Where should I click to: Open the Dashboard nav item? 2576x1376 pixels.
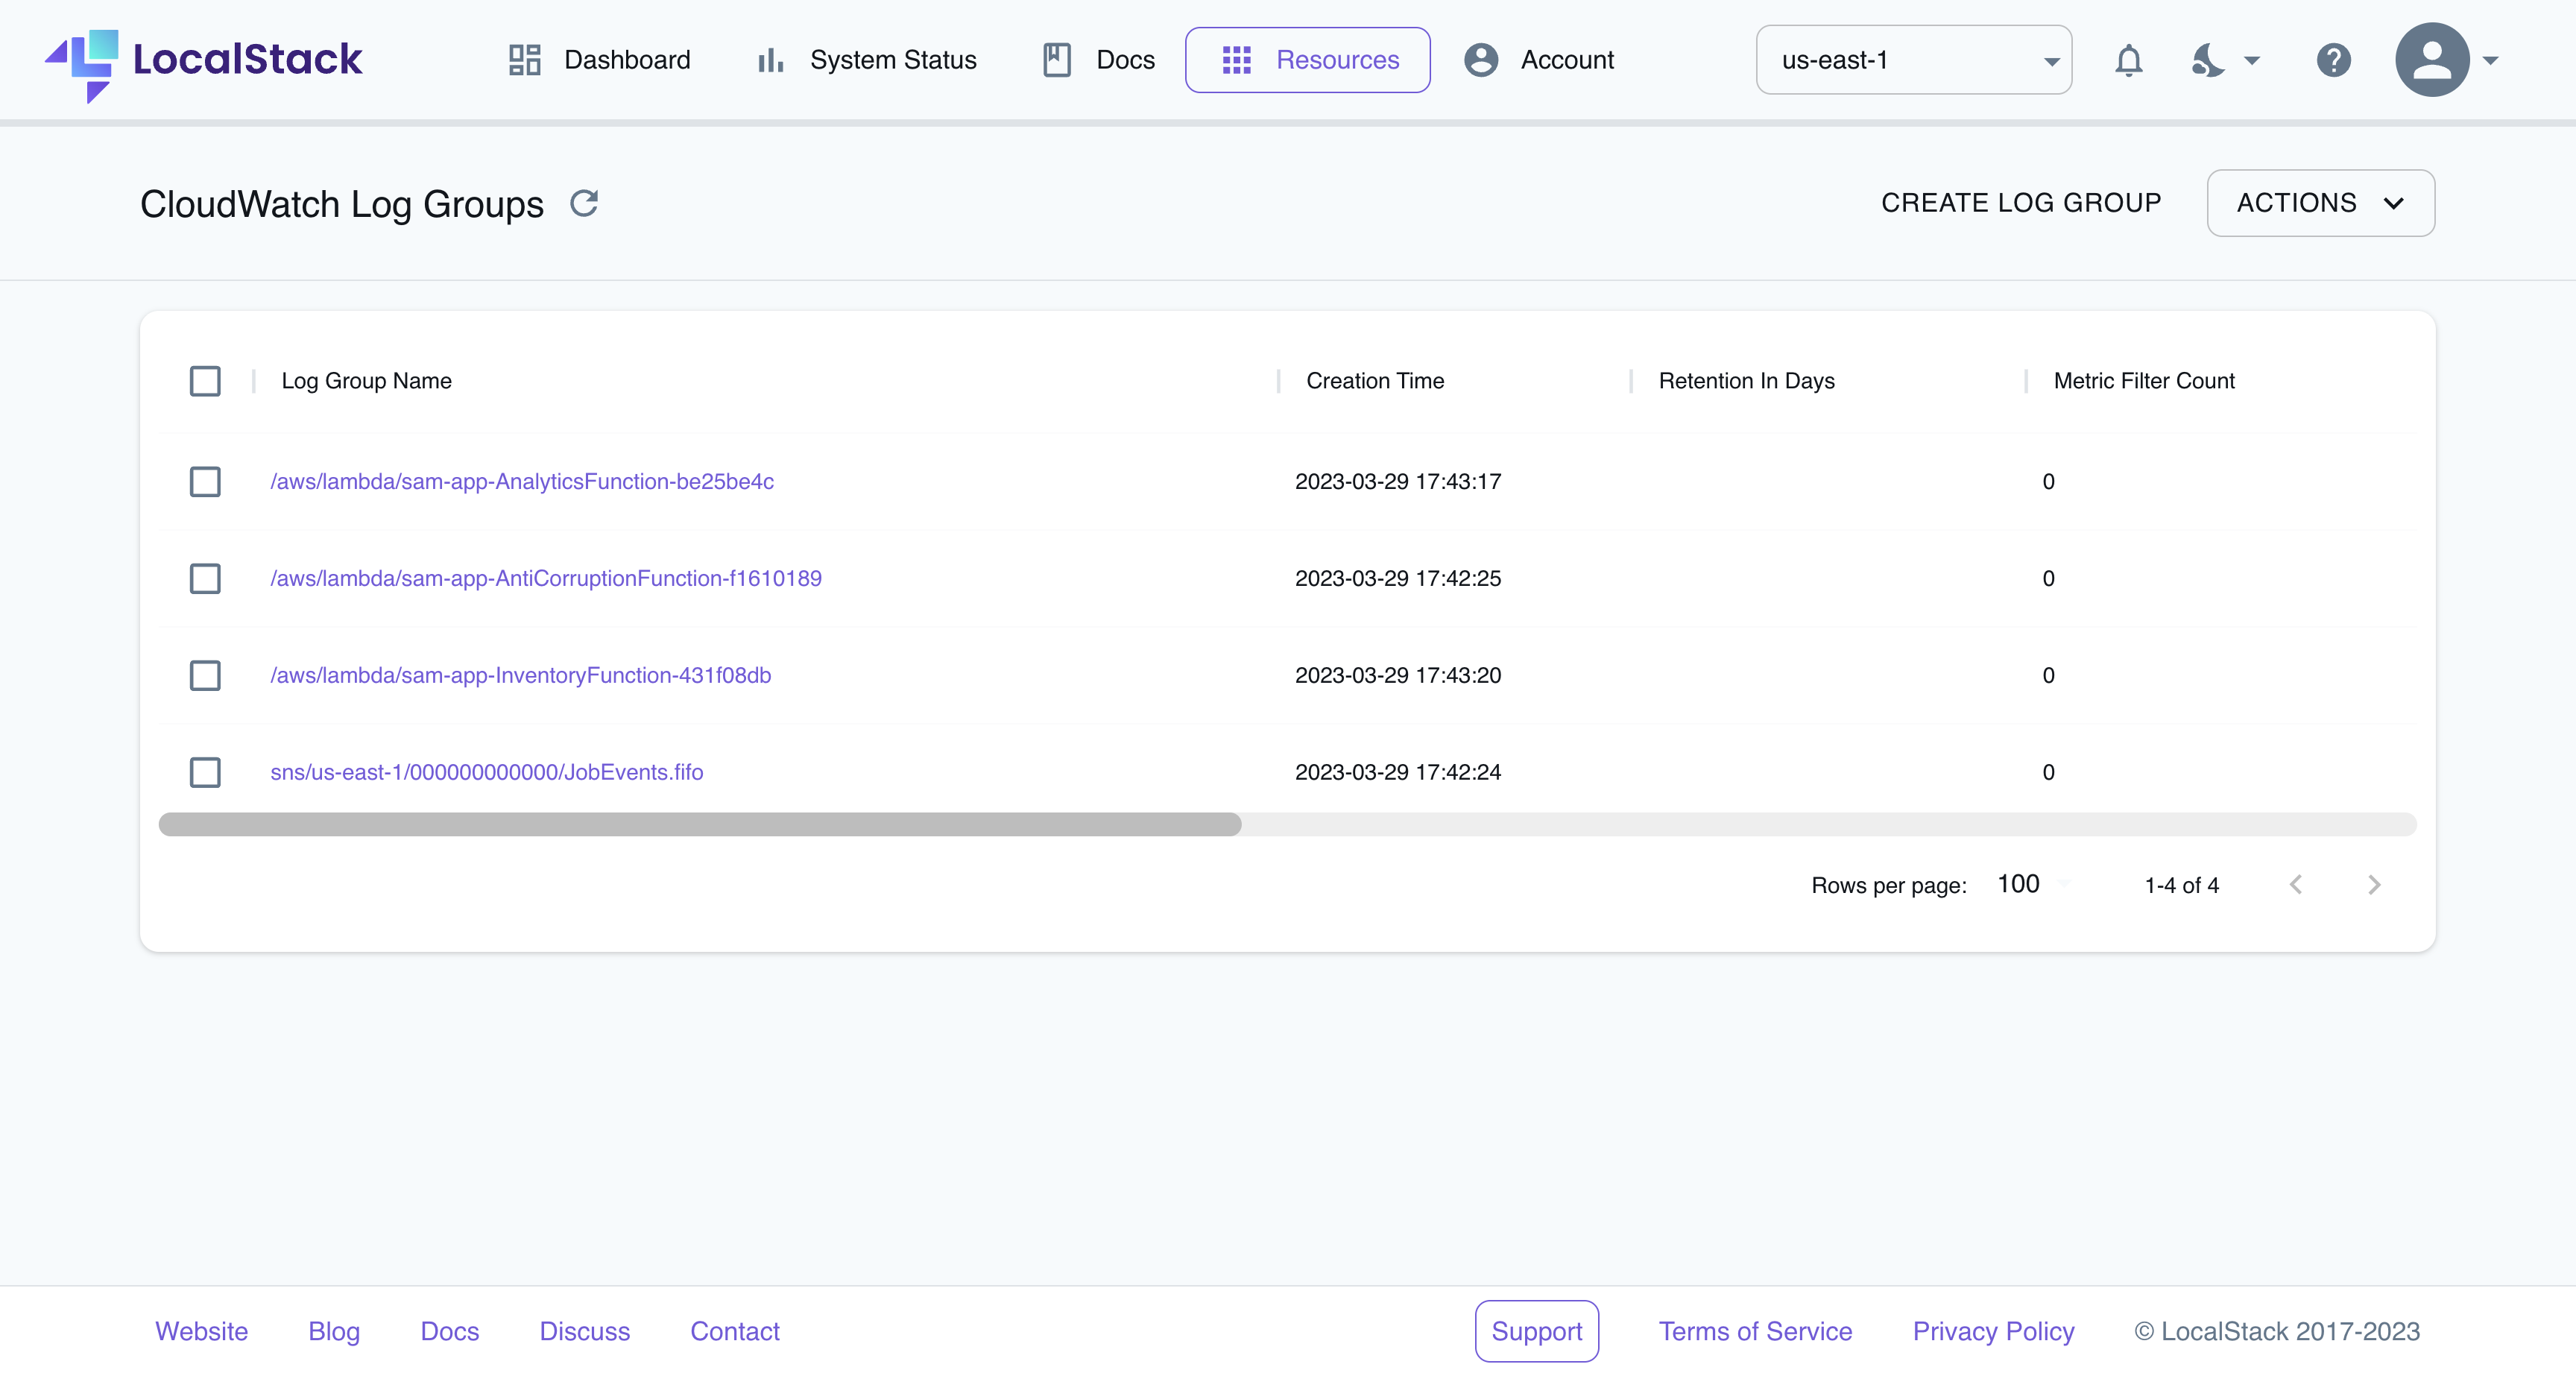599,61
